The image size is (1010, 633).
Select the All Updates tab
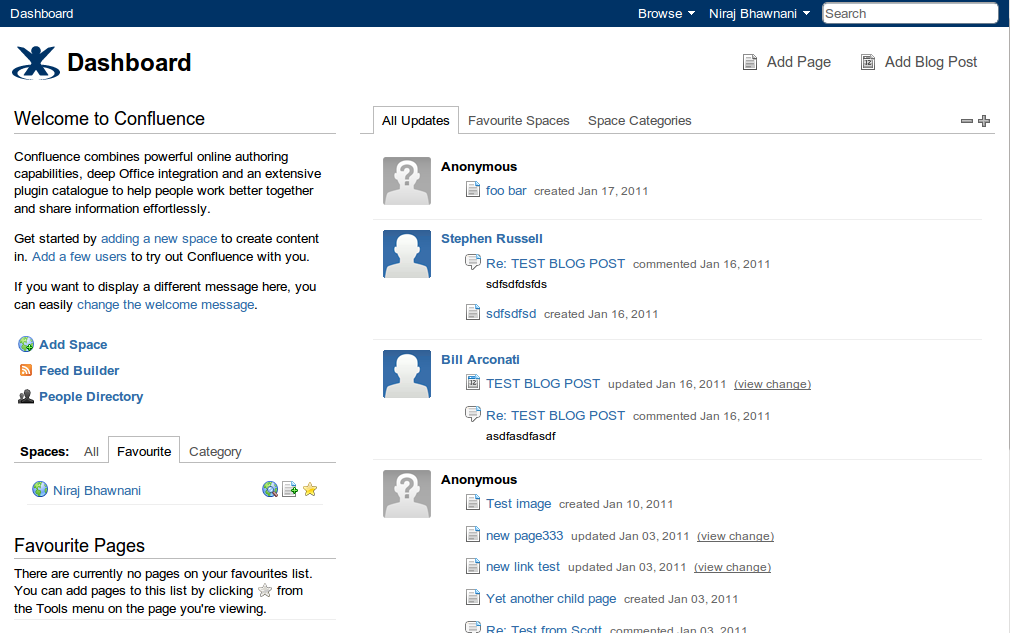tap(415, 120)
